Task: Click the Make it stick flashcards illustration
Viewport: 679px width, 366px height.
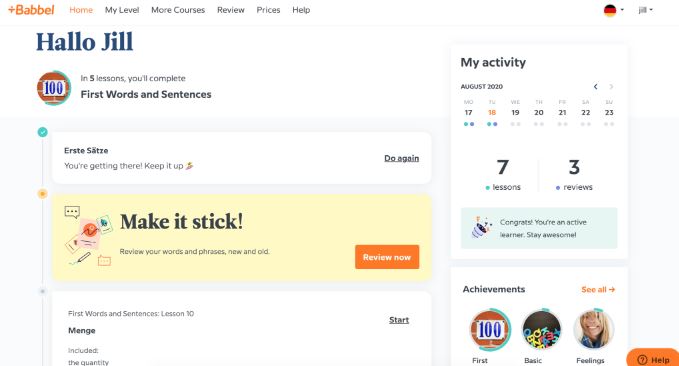Action: (89, 236)
